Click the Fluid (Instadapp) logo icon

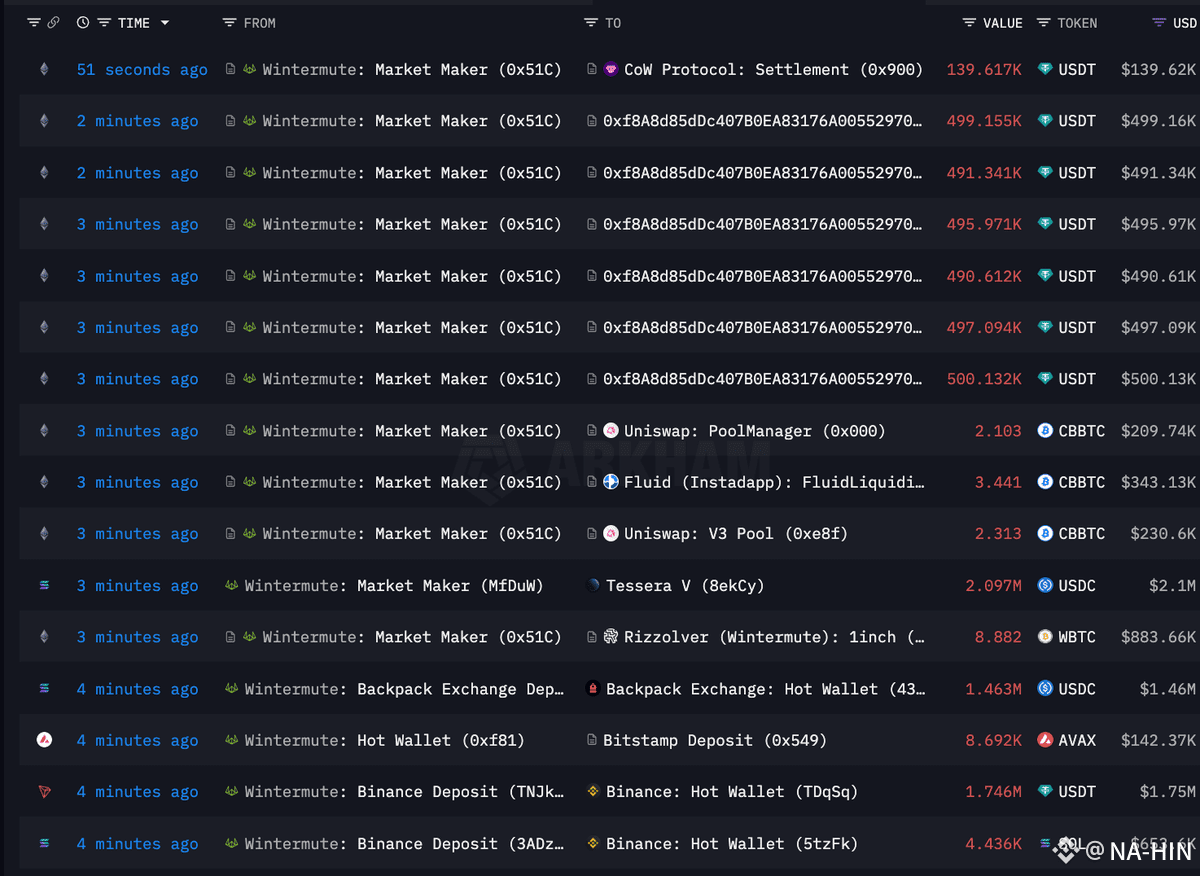coord(611,482)
